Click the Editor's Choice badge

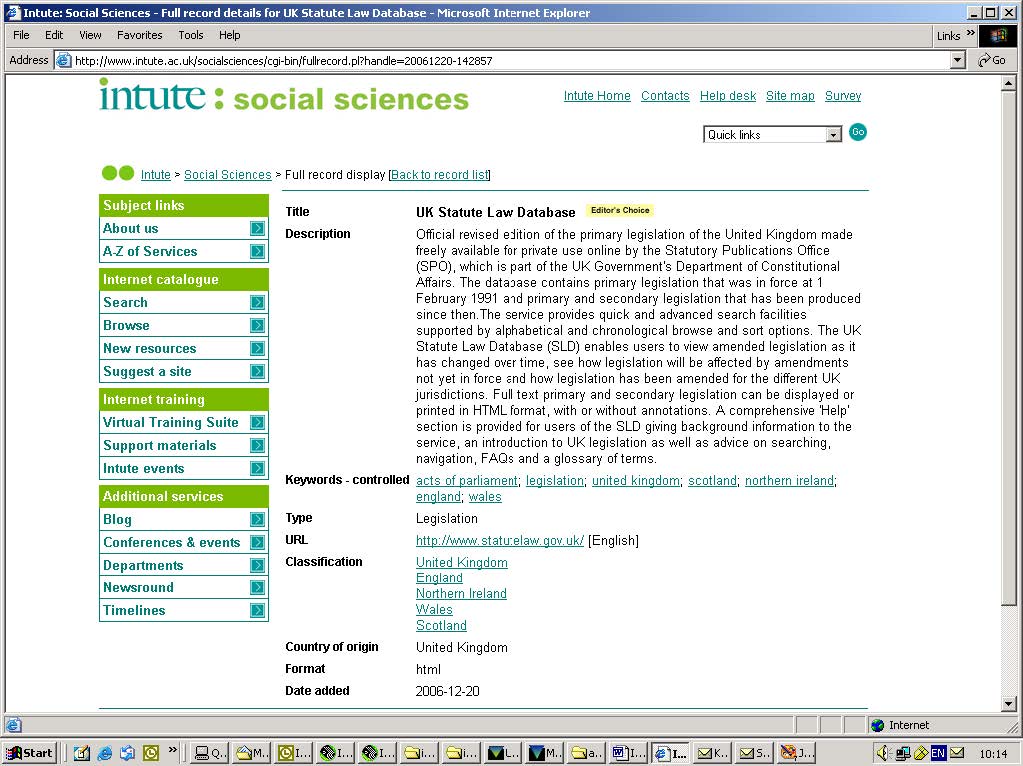(620, 210)
